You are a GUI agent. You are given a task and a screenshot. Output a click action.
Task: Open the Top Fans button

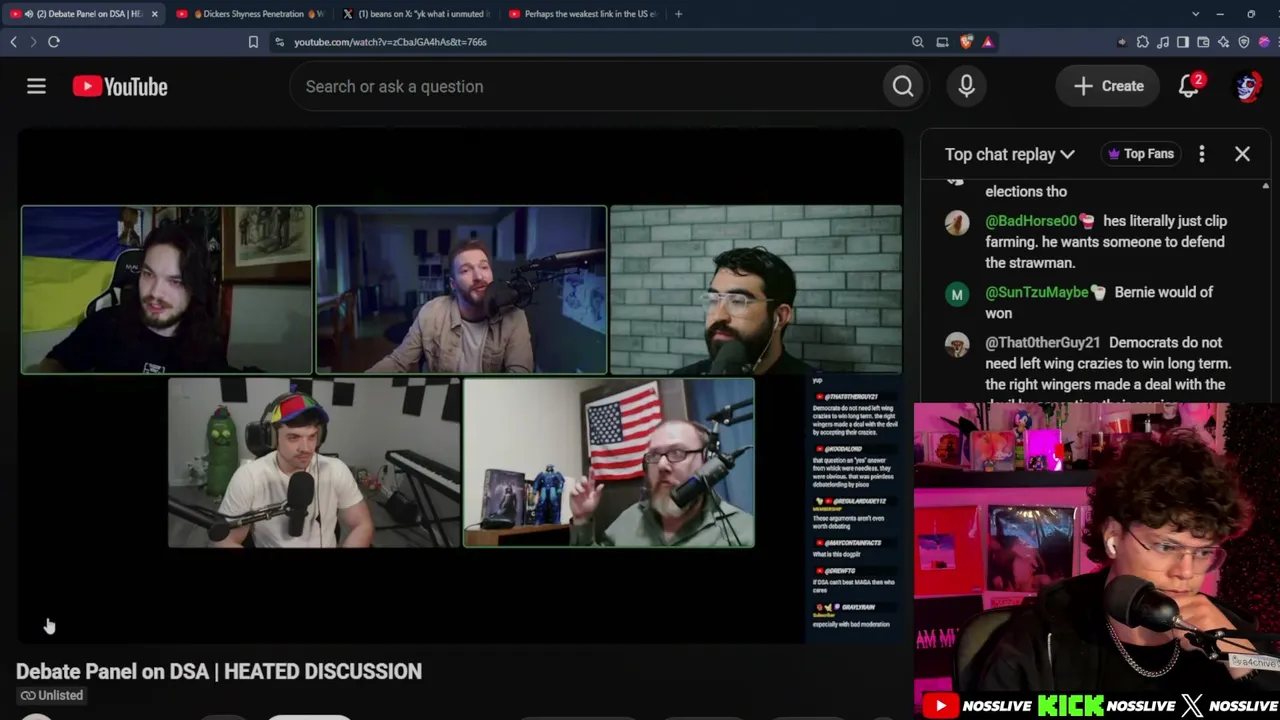tap(1141, 154)
